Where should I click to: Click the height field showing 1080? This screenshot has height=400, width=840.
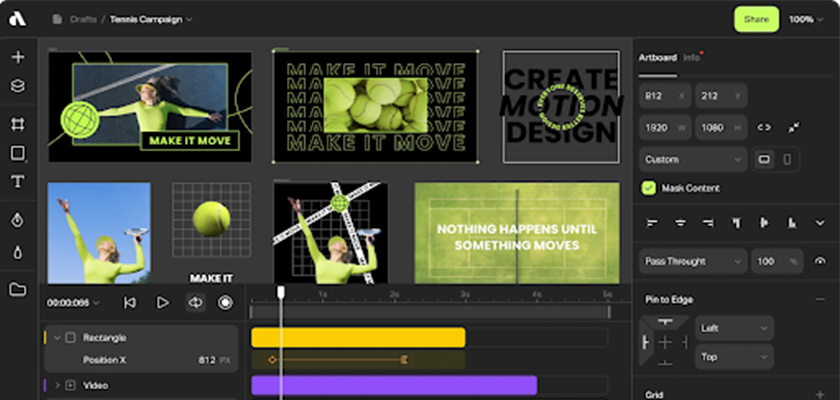point(721,127)
